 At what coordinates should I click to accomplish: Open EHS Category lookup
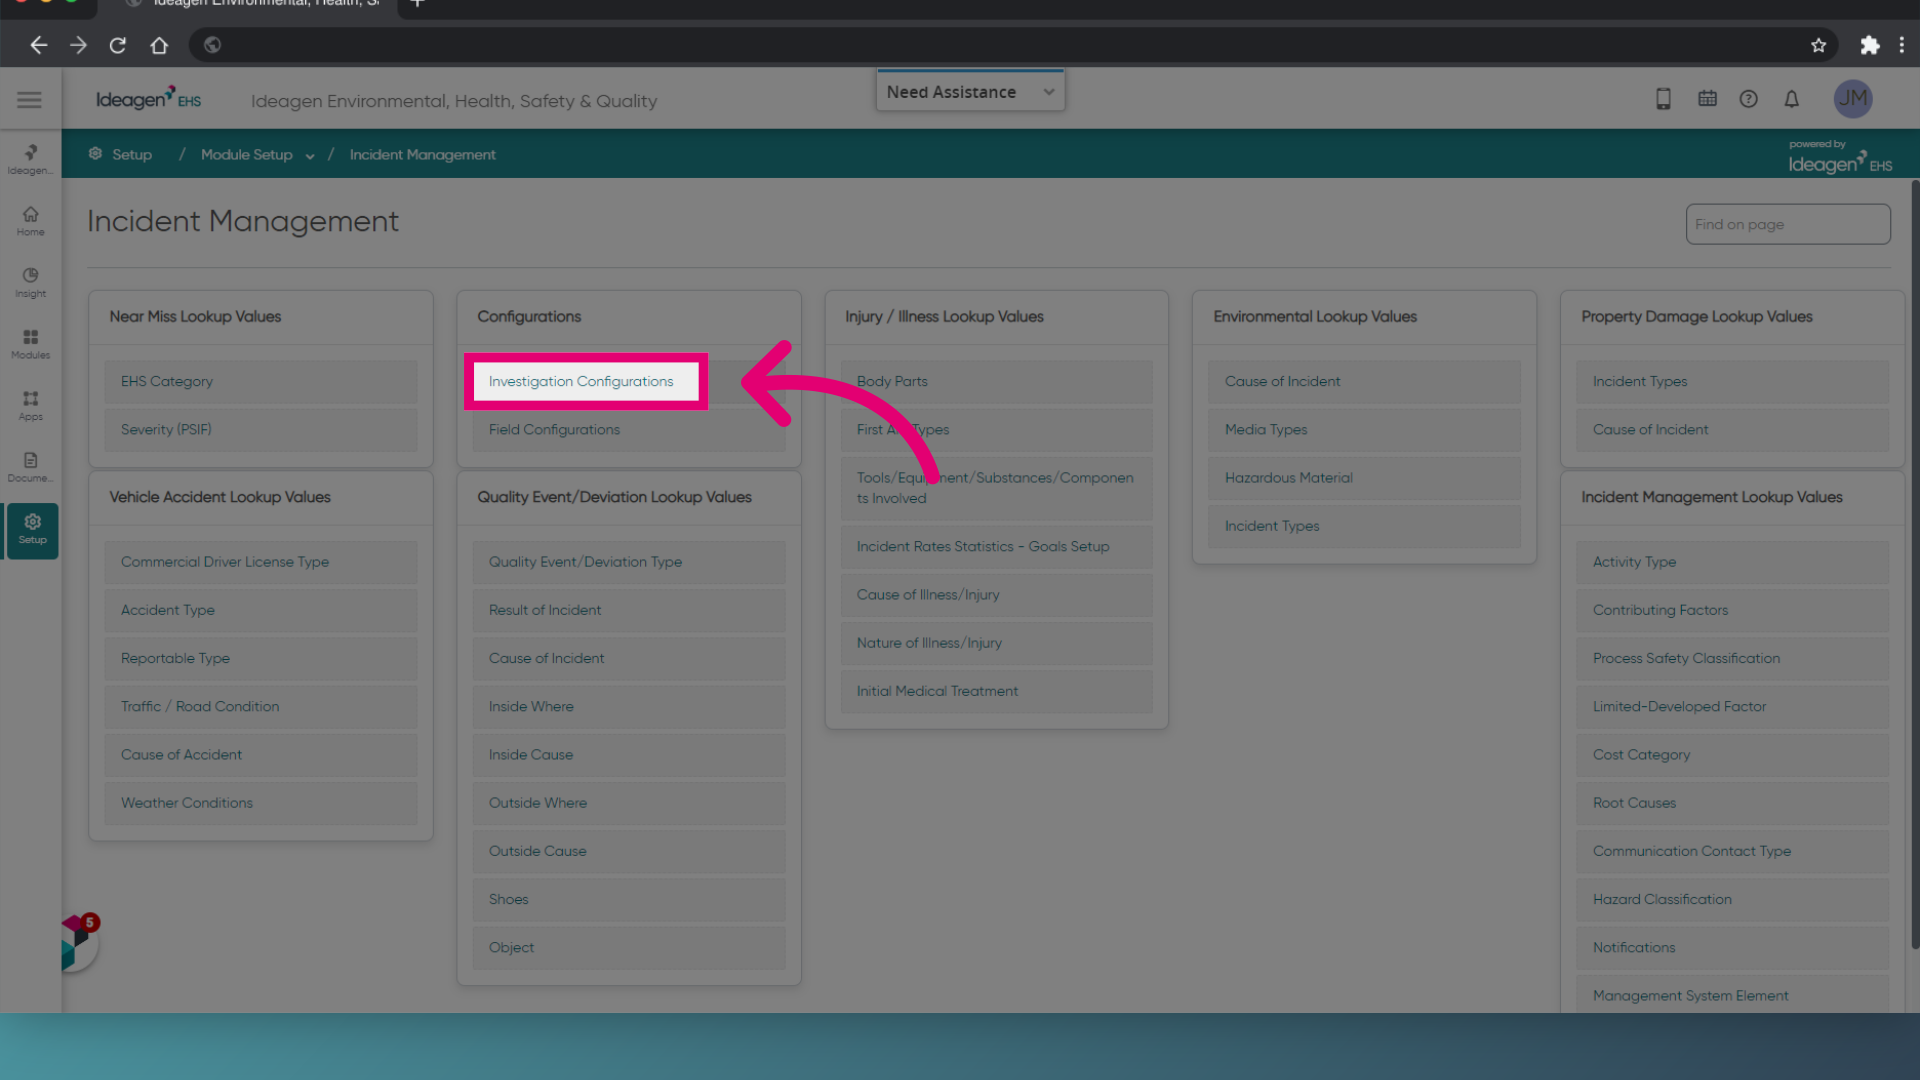tap(260, 382)
